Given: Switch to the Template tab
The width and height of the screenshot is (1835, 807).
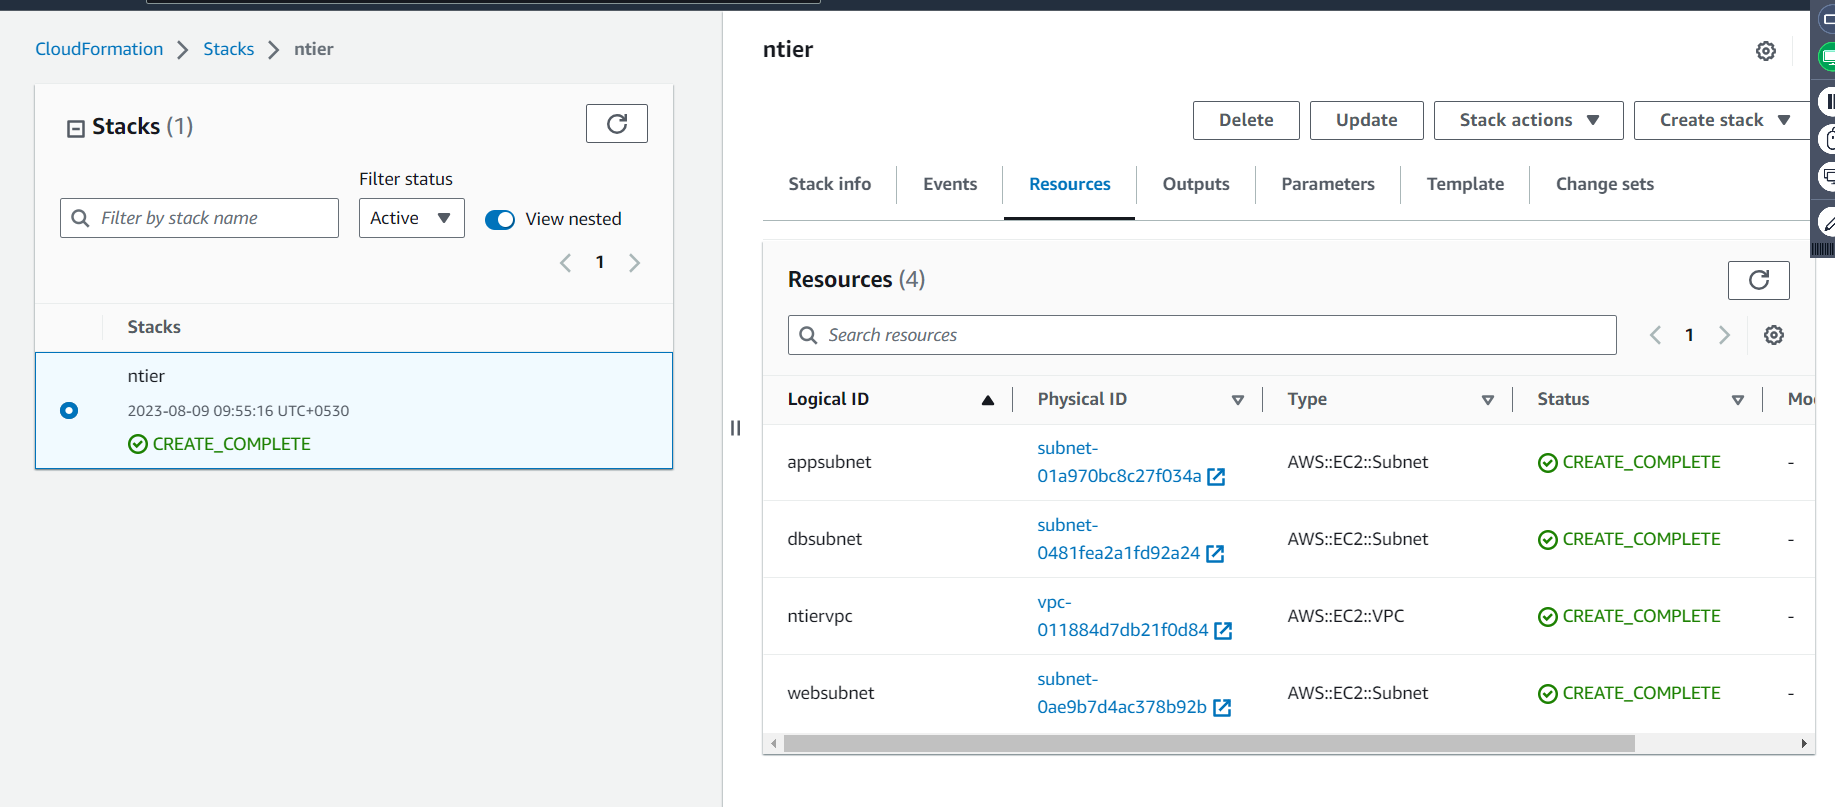Looking at the screenshot, I should (x=1465, y=184).
